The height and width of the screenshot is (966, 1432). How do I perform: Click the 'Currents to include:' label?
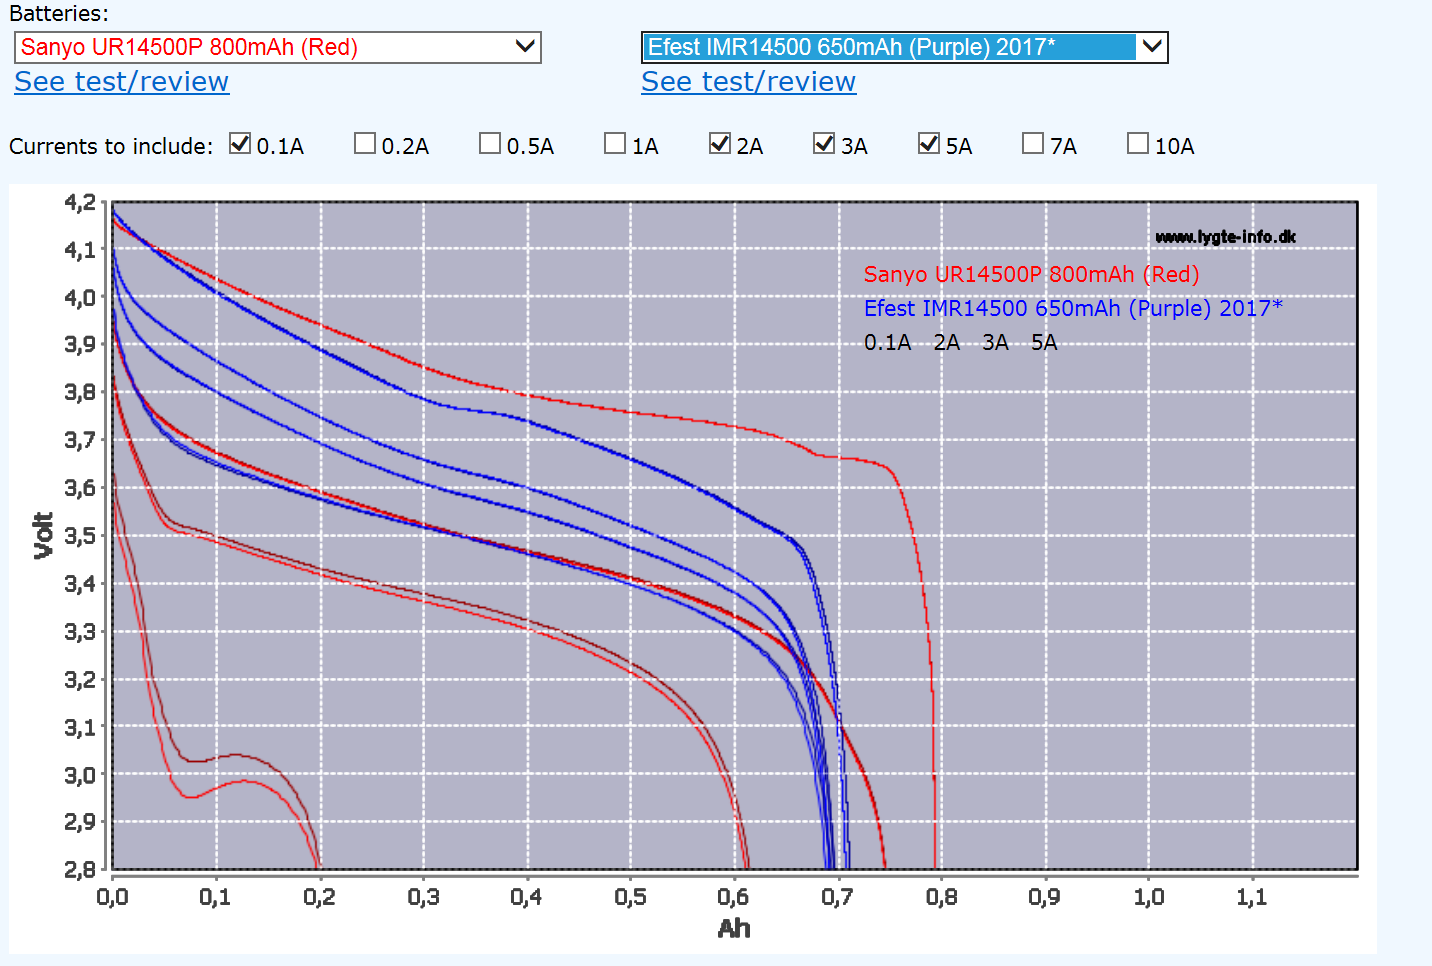111,147
